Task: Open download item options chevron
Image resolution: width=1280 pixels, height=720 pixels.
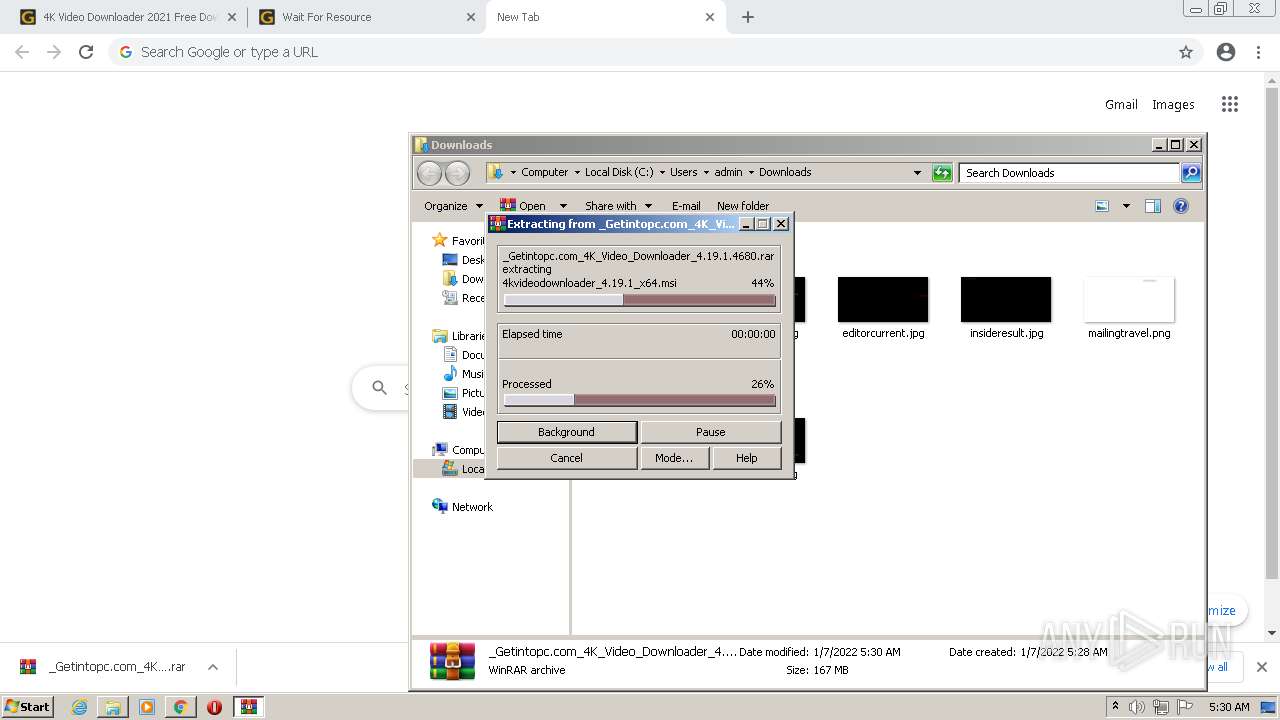Action: click(x=213, y=667)
